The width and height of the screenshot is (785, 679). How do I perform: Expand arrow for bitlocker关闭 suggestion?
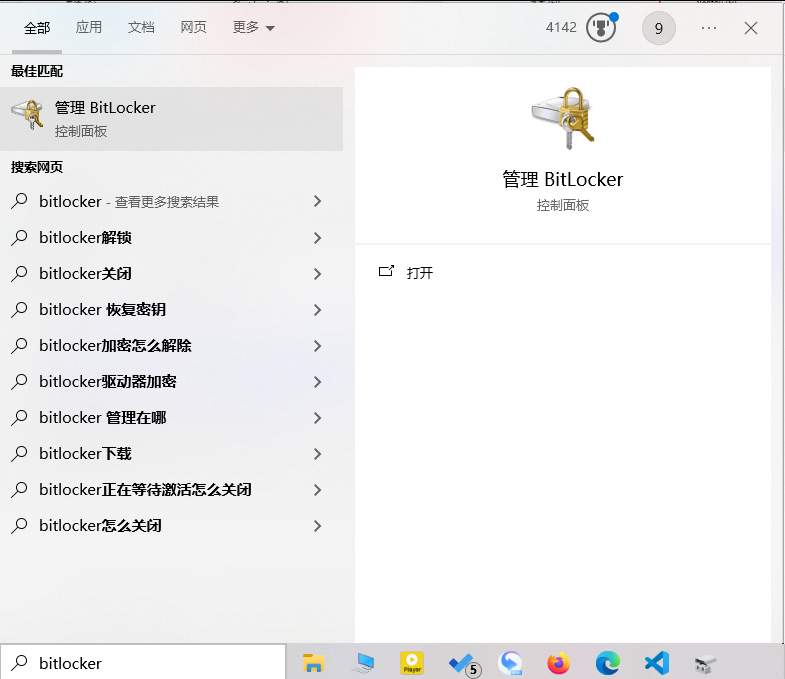[317, 273]
